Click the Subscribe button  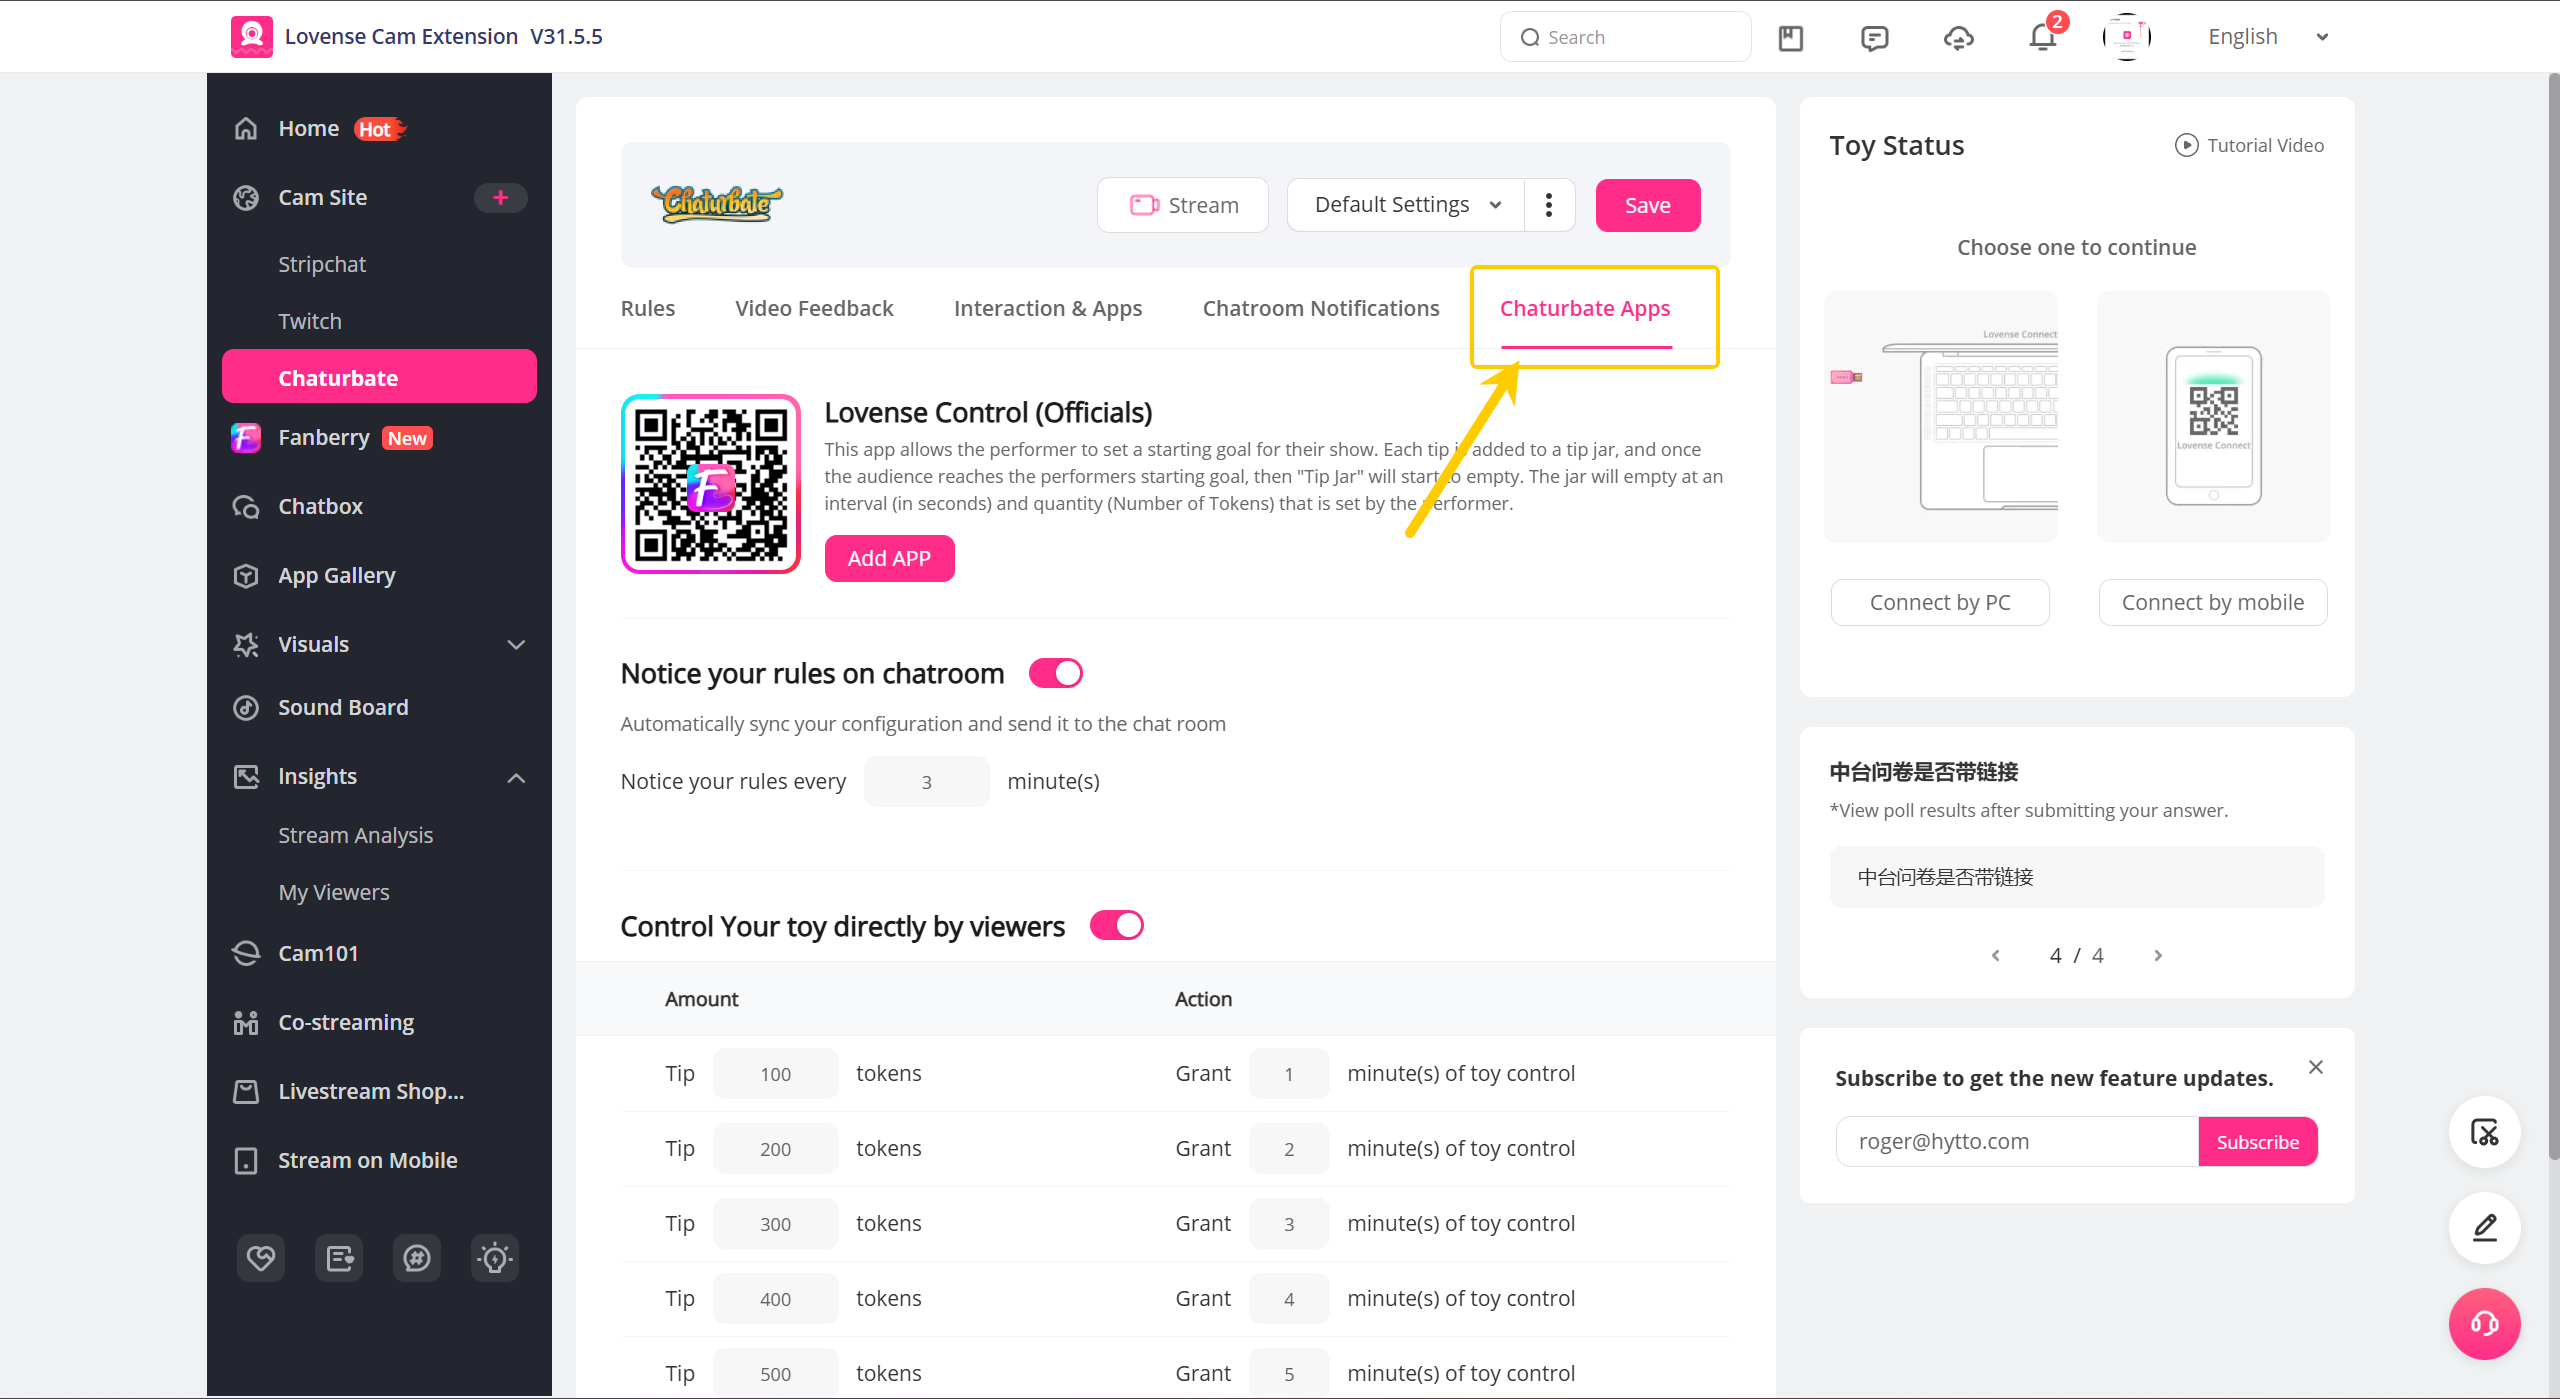(x=2258, y=1142)
